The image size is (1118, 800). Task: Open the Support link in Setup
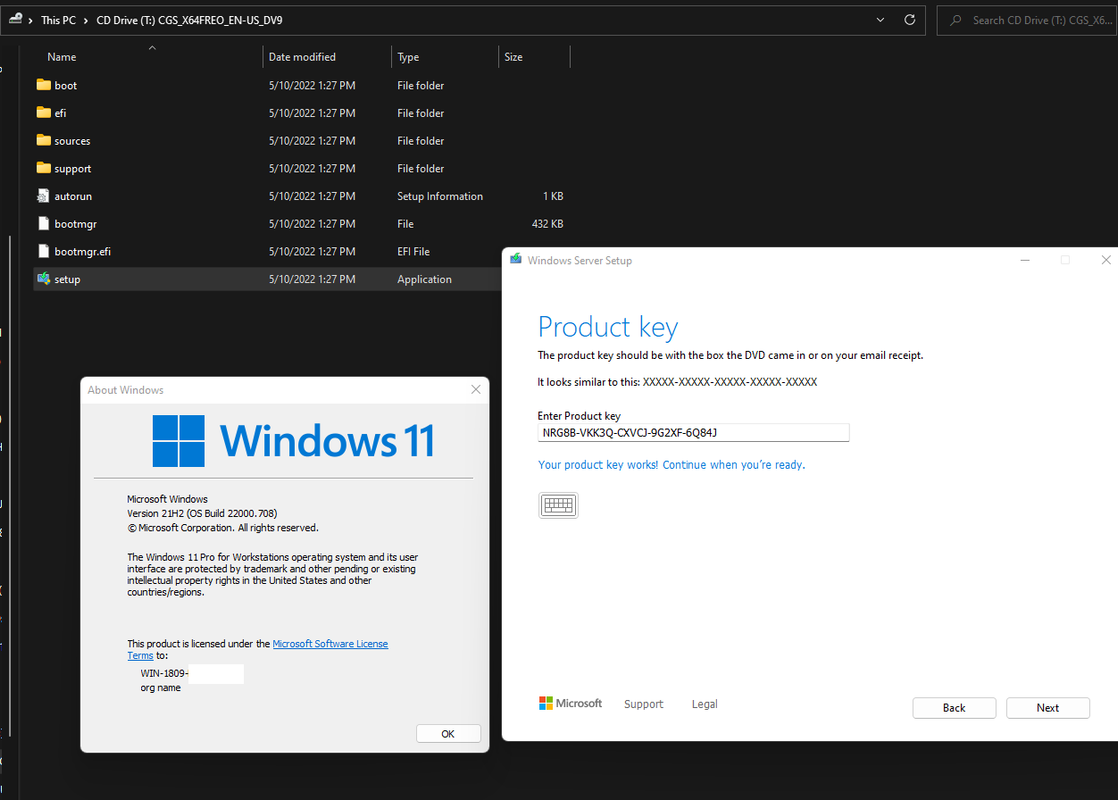point(643,704)
